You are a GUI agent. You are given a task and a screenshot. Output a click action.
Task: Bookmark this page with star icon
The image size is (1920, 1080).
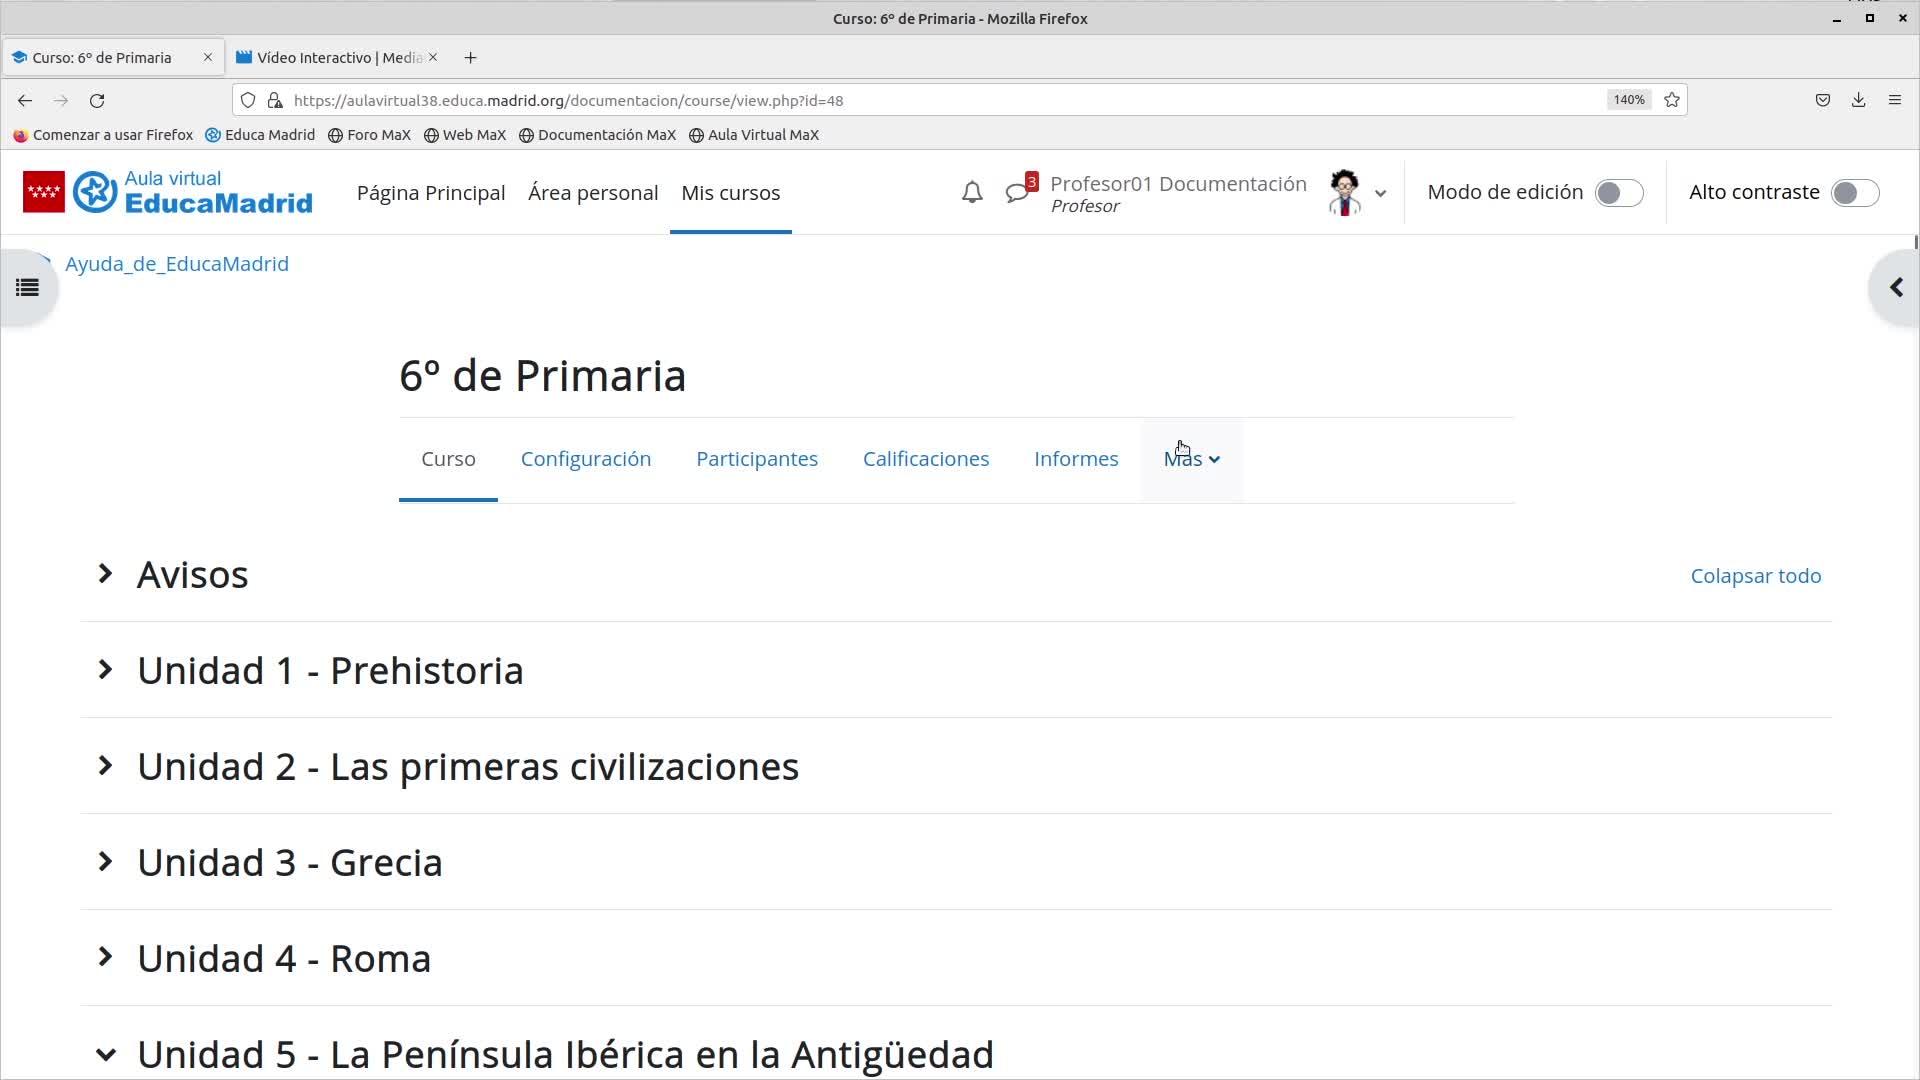tap(1671, 100)
